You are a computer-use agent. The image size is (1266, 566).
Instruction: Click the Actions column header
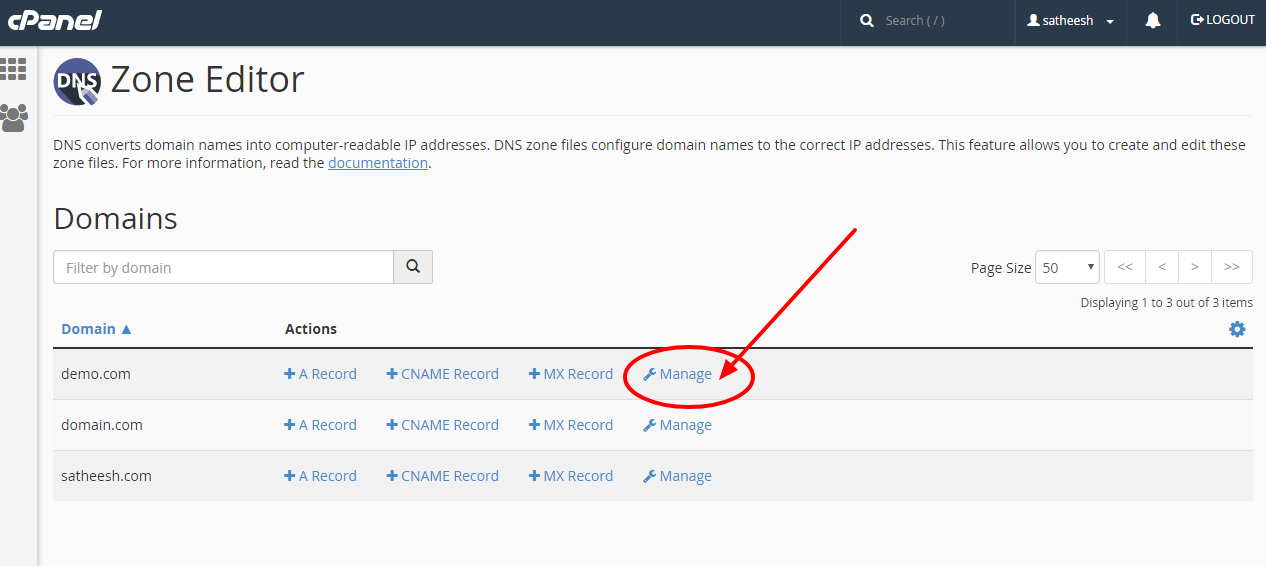(311, 329)
